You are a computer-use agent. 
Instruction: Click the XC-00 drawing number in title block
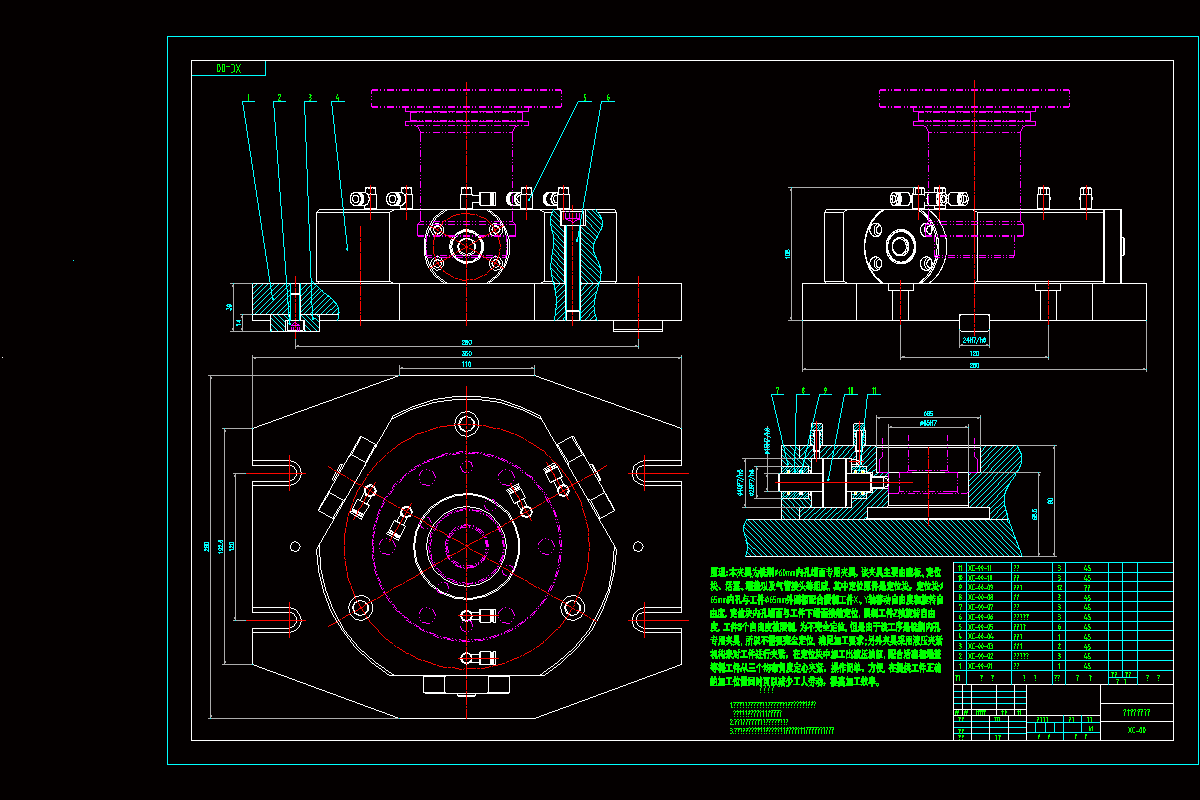click(x=1136, y=730)
